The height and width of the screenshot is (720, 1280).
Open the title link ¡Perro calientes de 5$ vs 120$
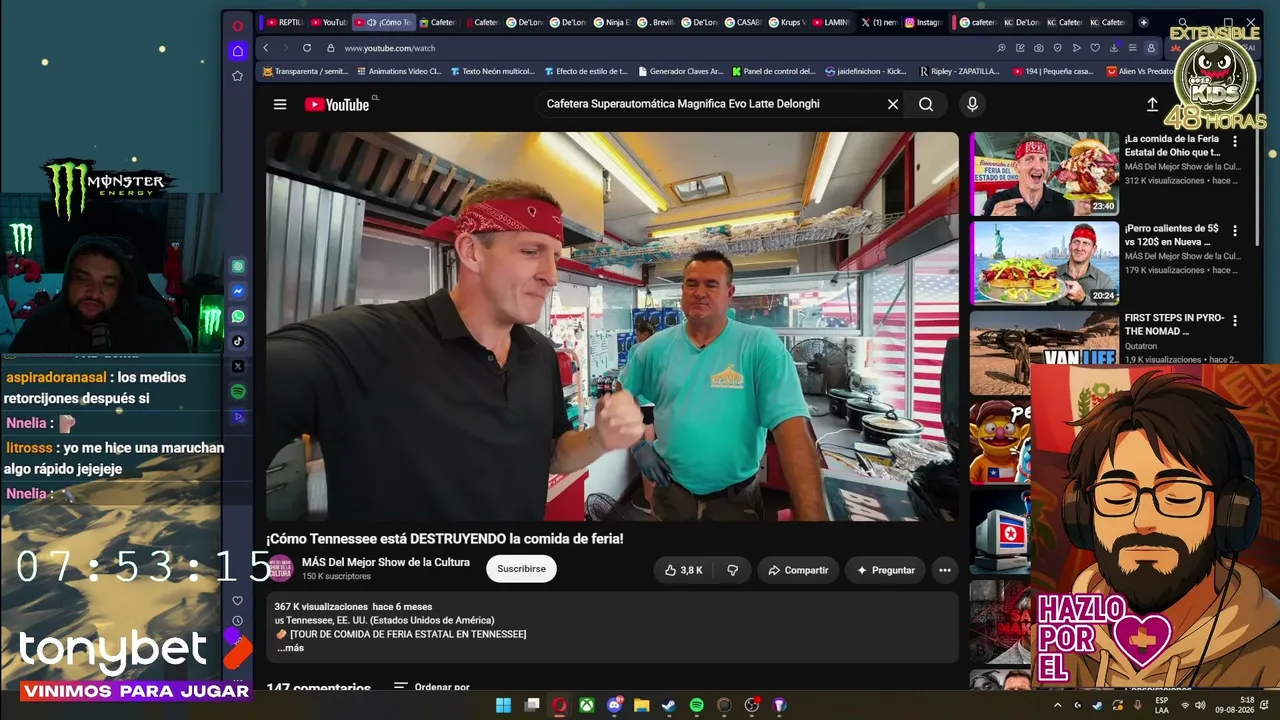(1172, 235)
